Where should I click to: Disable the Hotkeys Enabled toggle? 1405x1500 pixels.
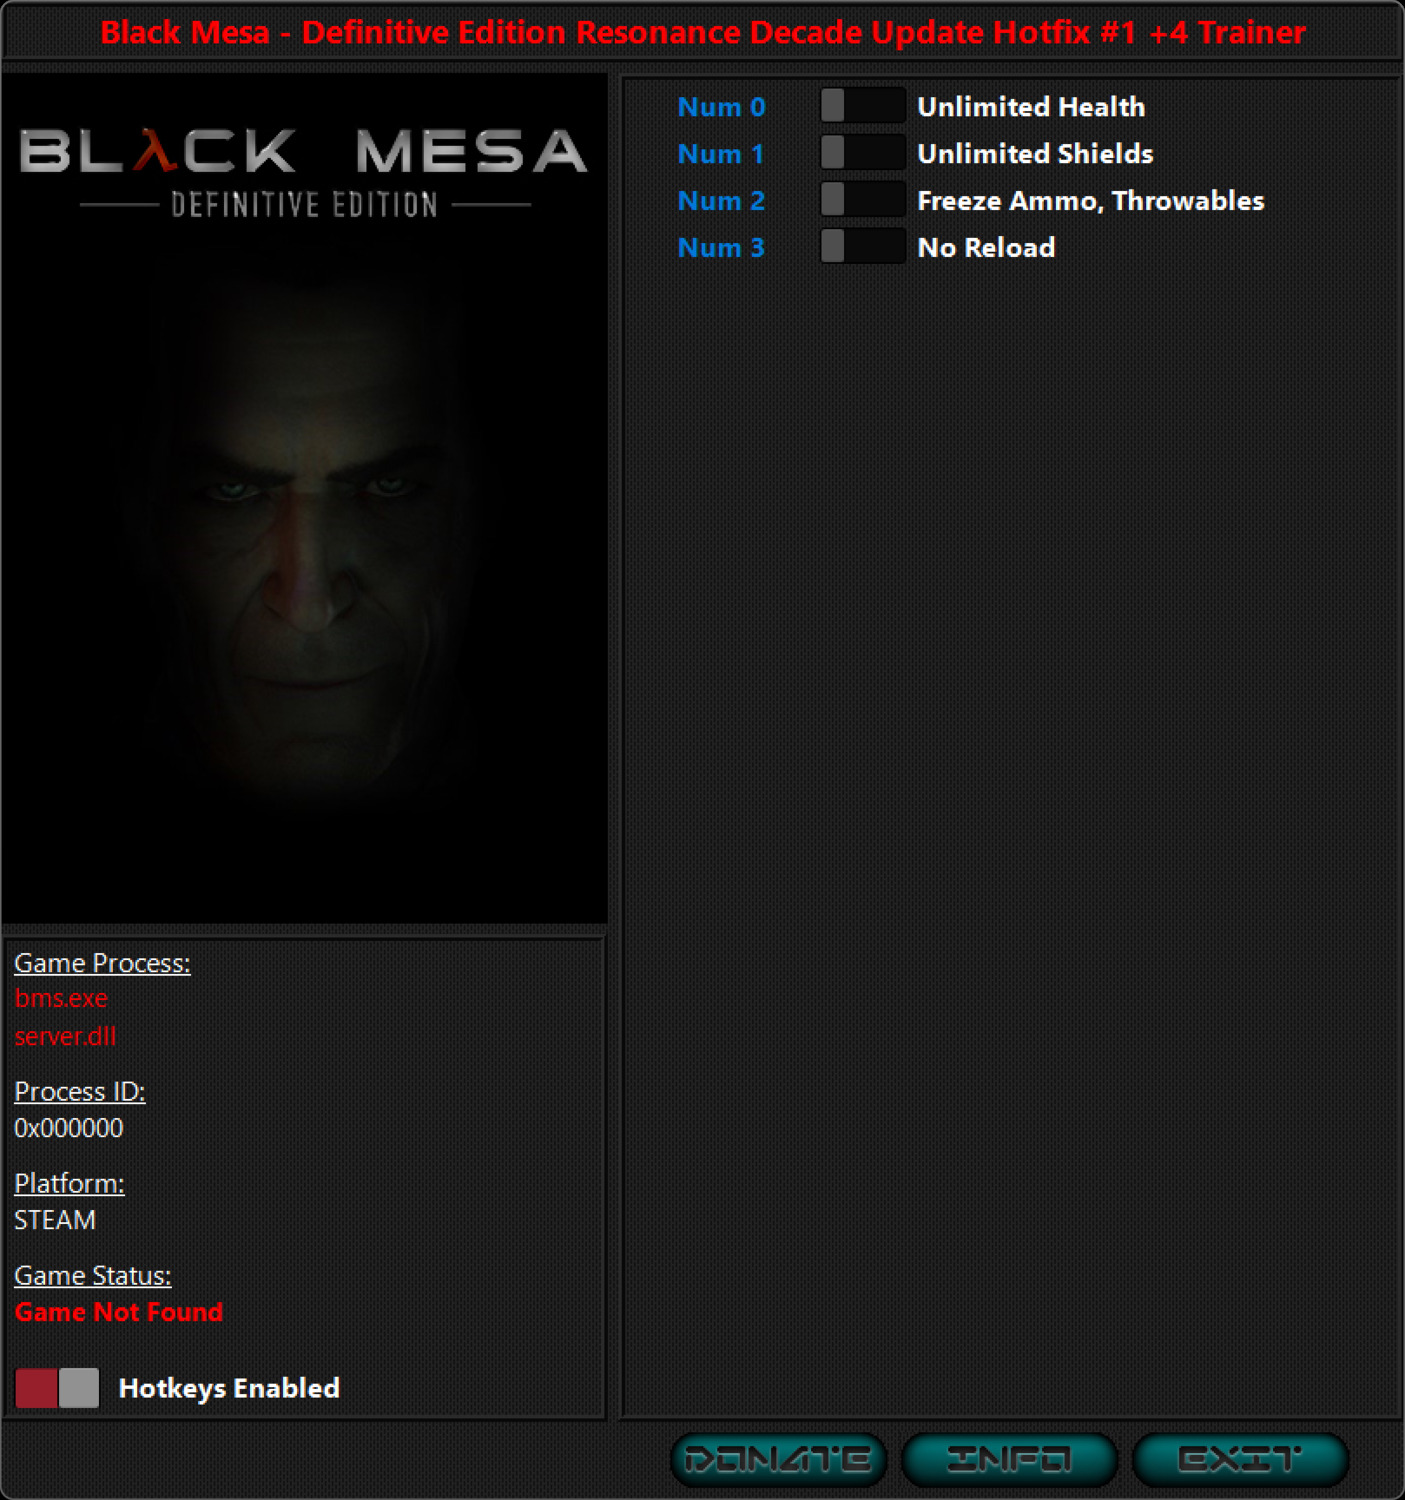click(x=57, y=1388)
